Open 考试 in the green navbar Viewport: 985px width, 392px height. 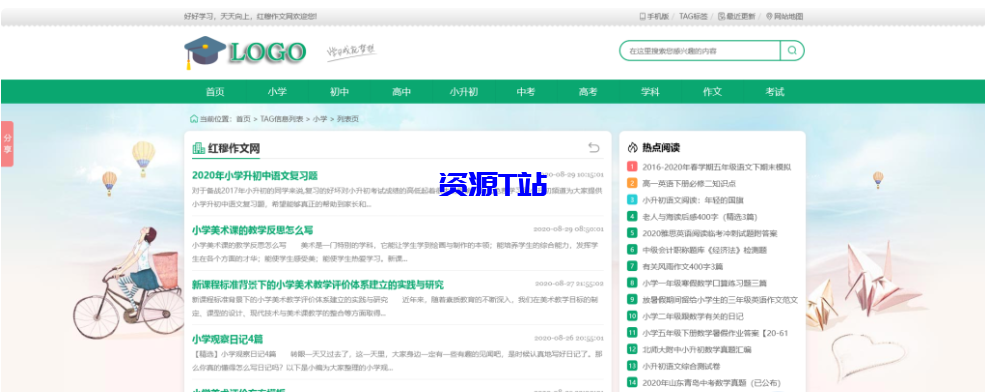coord(775,92)
